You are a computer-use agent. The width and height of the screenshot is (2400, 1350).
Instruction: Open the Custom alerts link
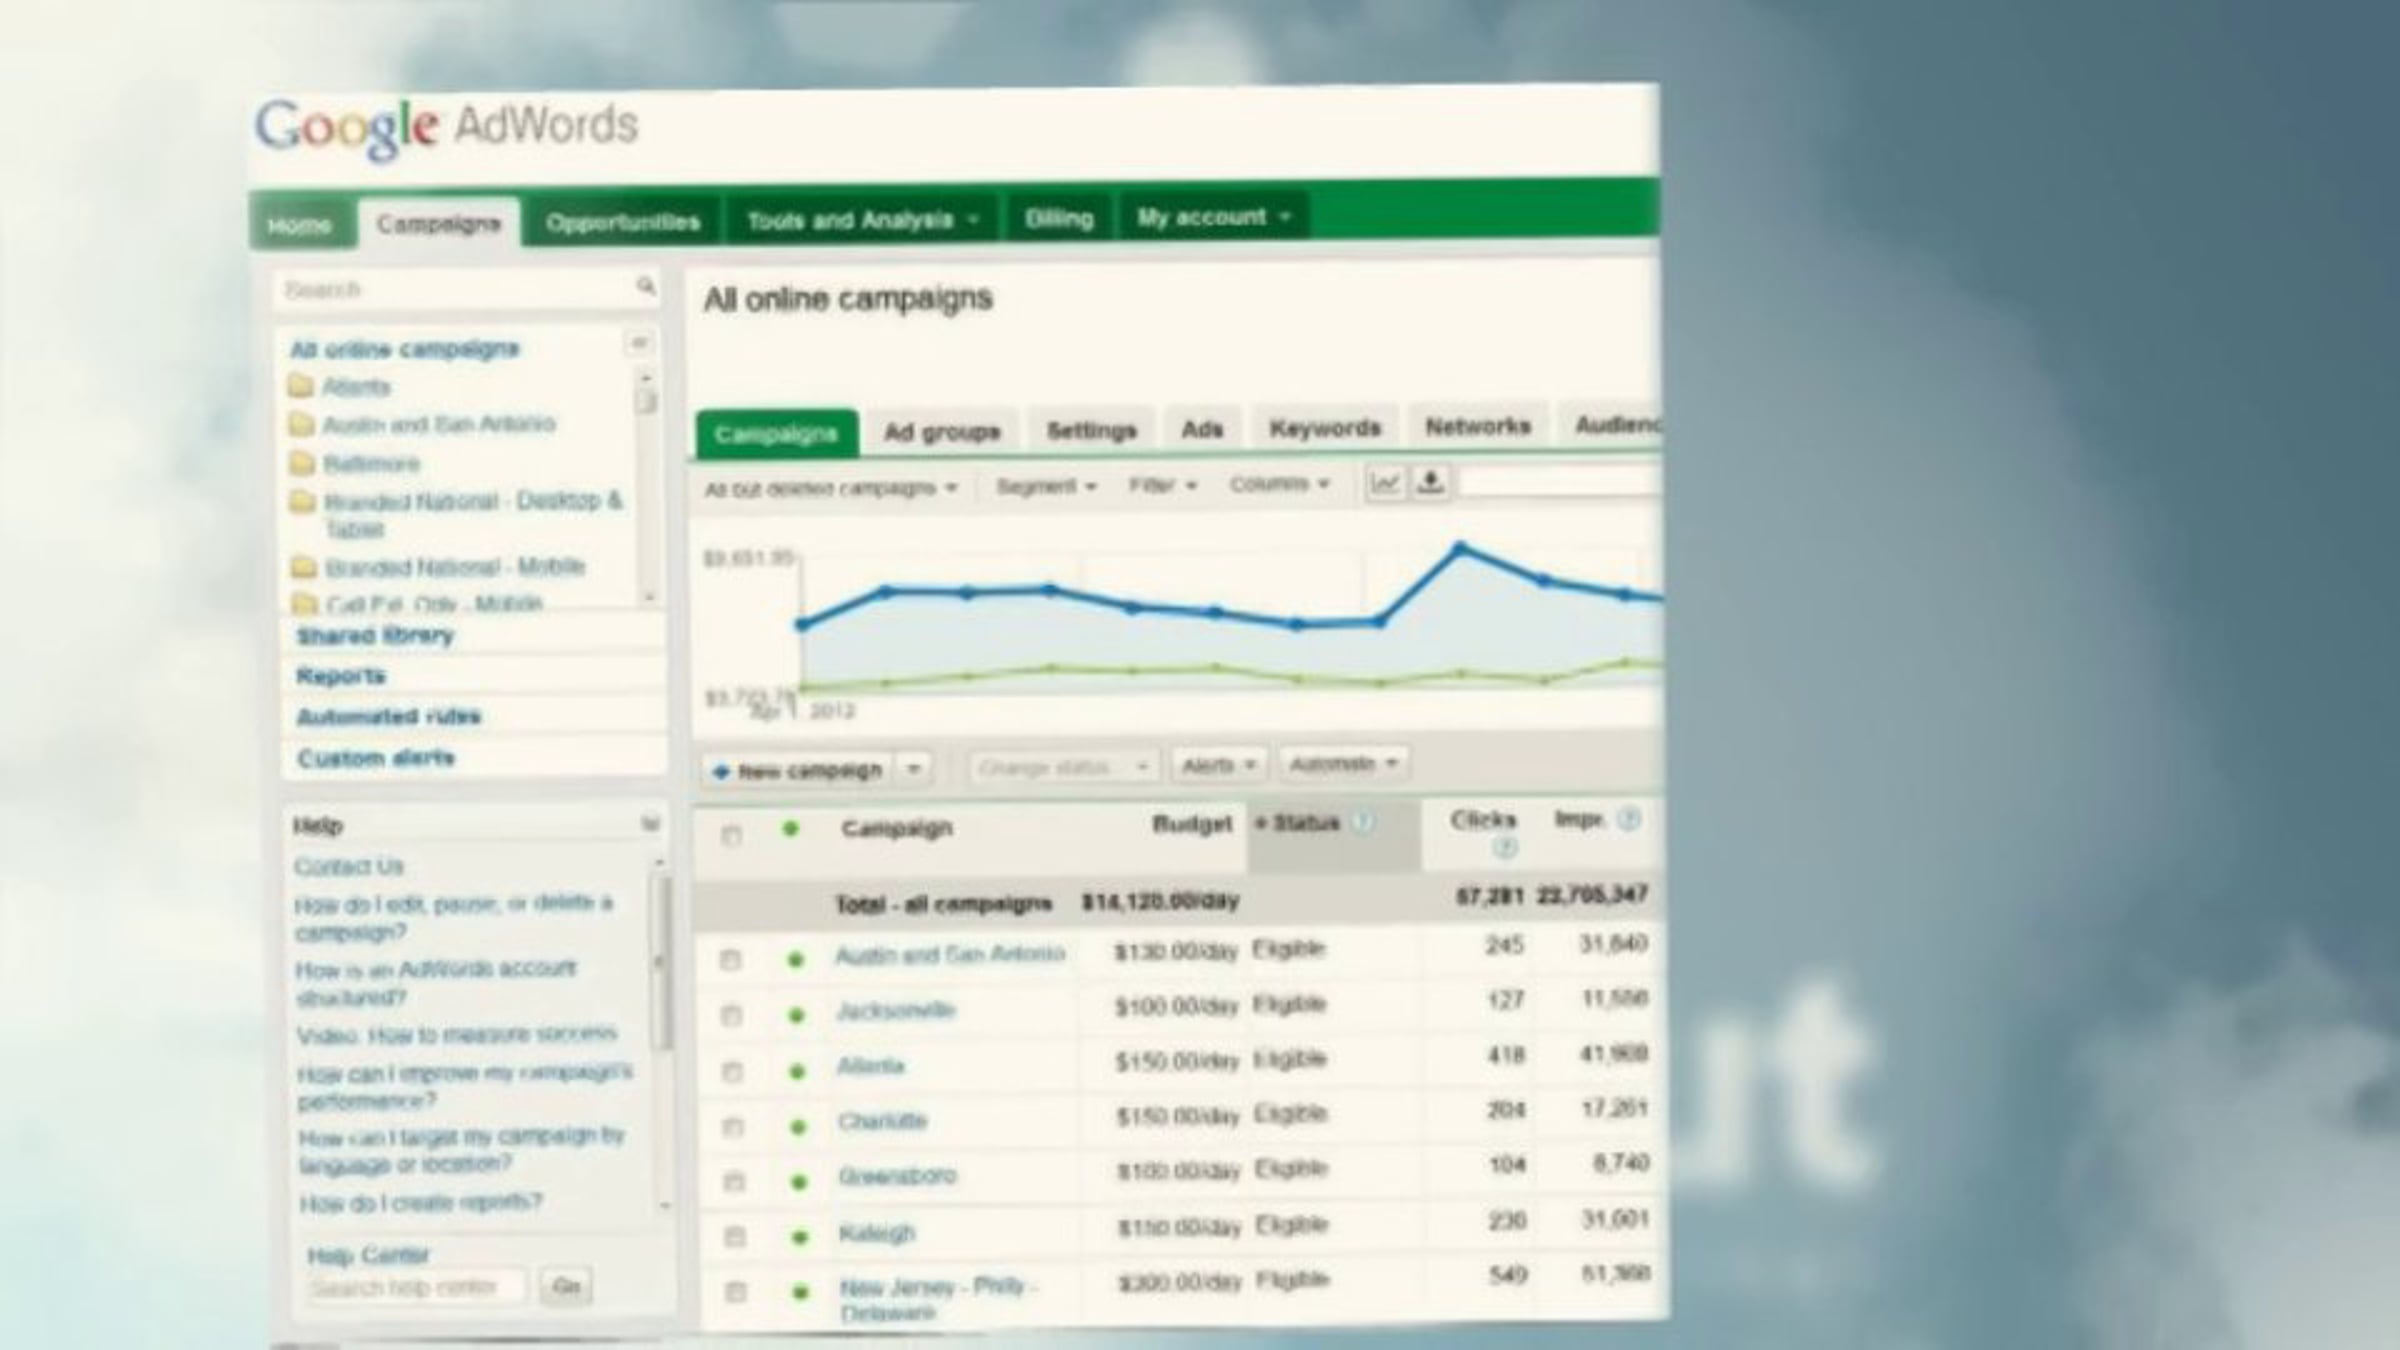pyautogui.click(x=376, y=758)
